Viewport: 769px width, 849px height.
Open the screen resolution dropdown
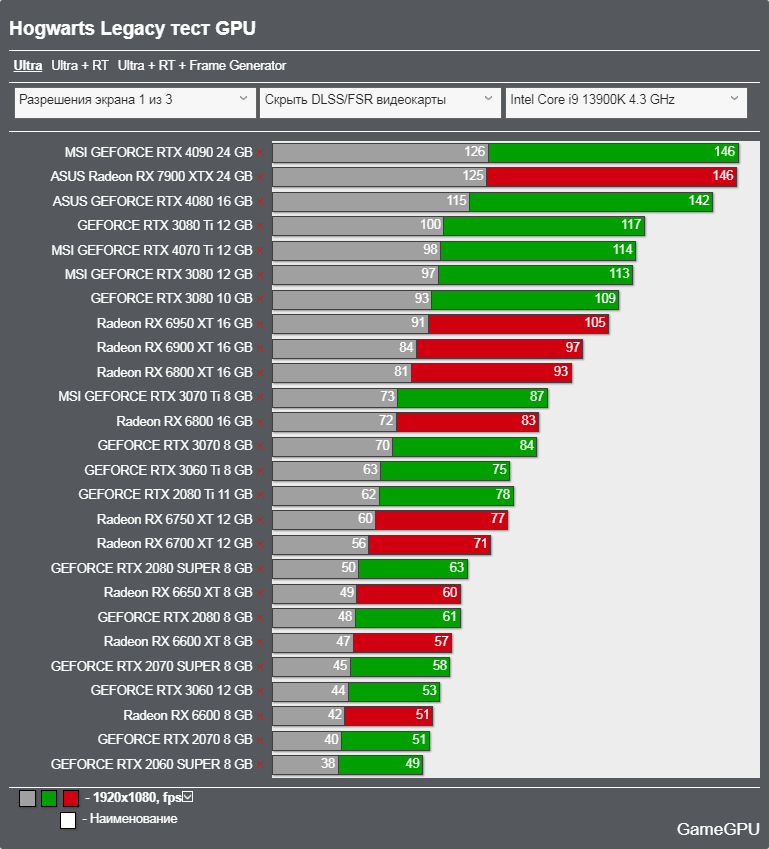(x=135, y=102)
